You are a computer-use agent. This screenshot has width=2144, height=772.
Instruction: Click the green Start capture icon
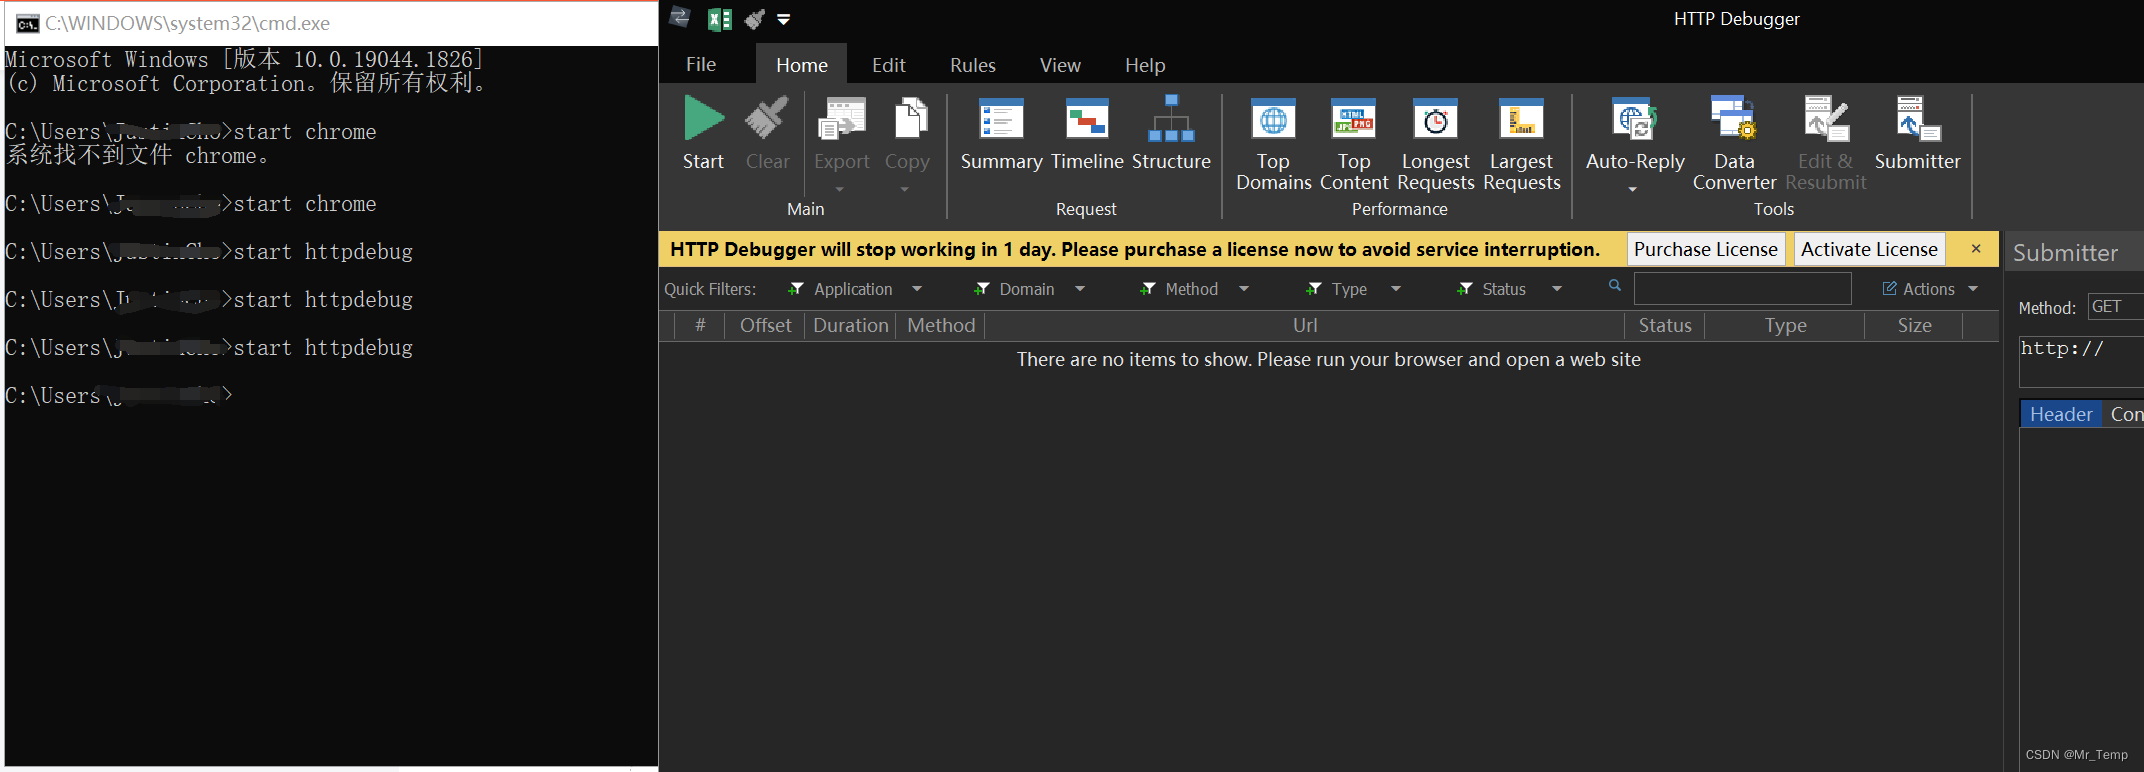(703, 120)
